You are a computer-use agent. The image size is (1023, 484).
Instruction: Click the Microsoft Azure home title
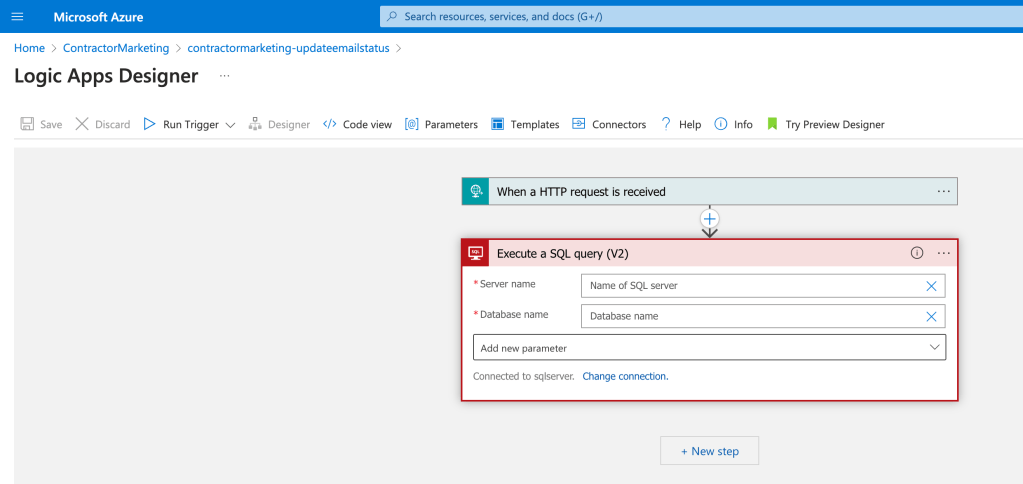click(x=99, y=17)
